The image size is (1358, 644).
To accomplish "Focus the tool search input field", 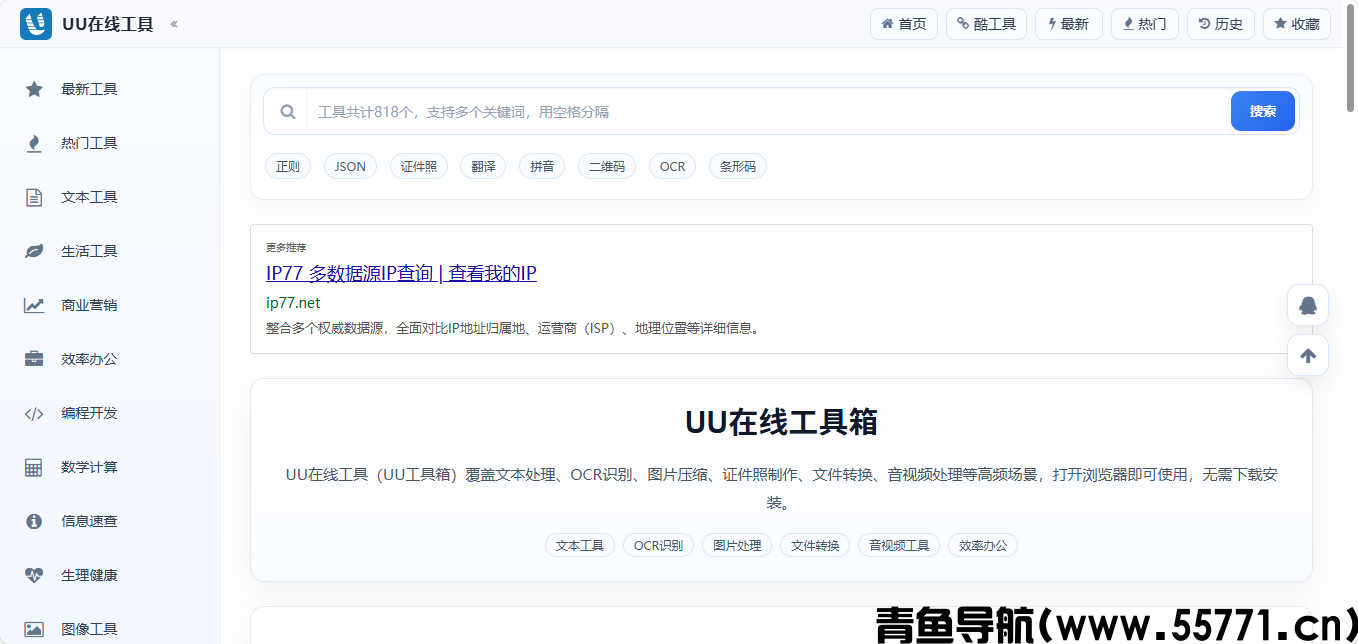I will (767, 112).
